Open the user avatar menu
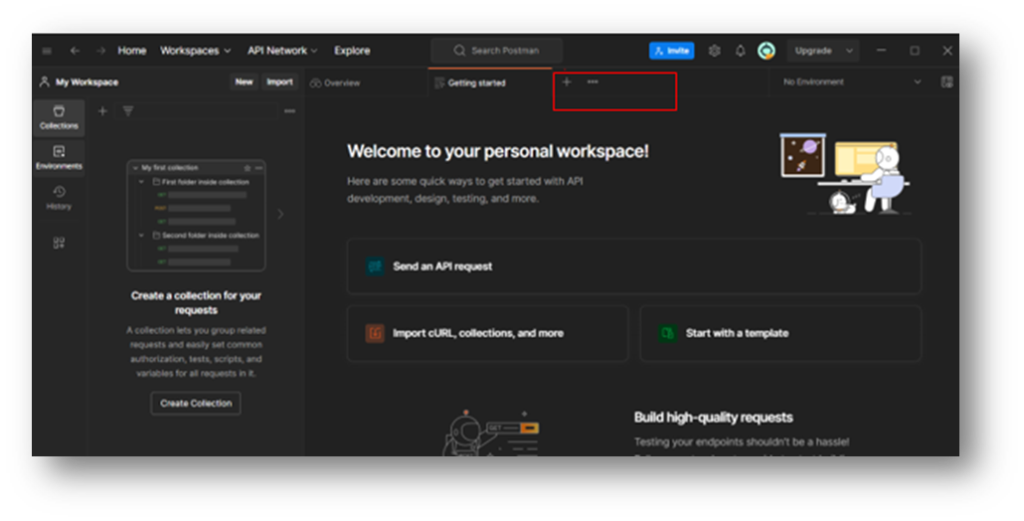Screen dimensions: 1024x521 click(x=767, y=51)
